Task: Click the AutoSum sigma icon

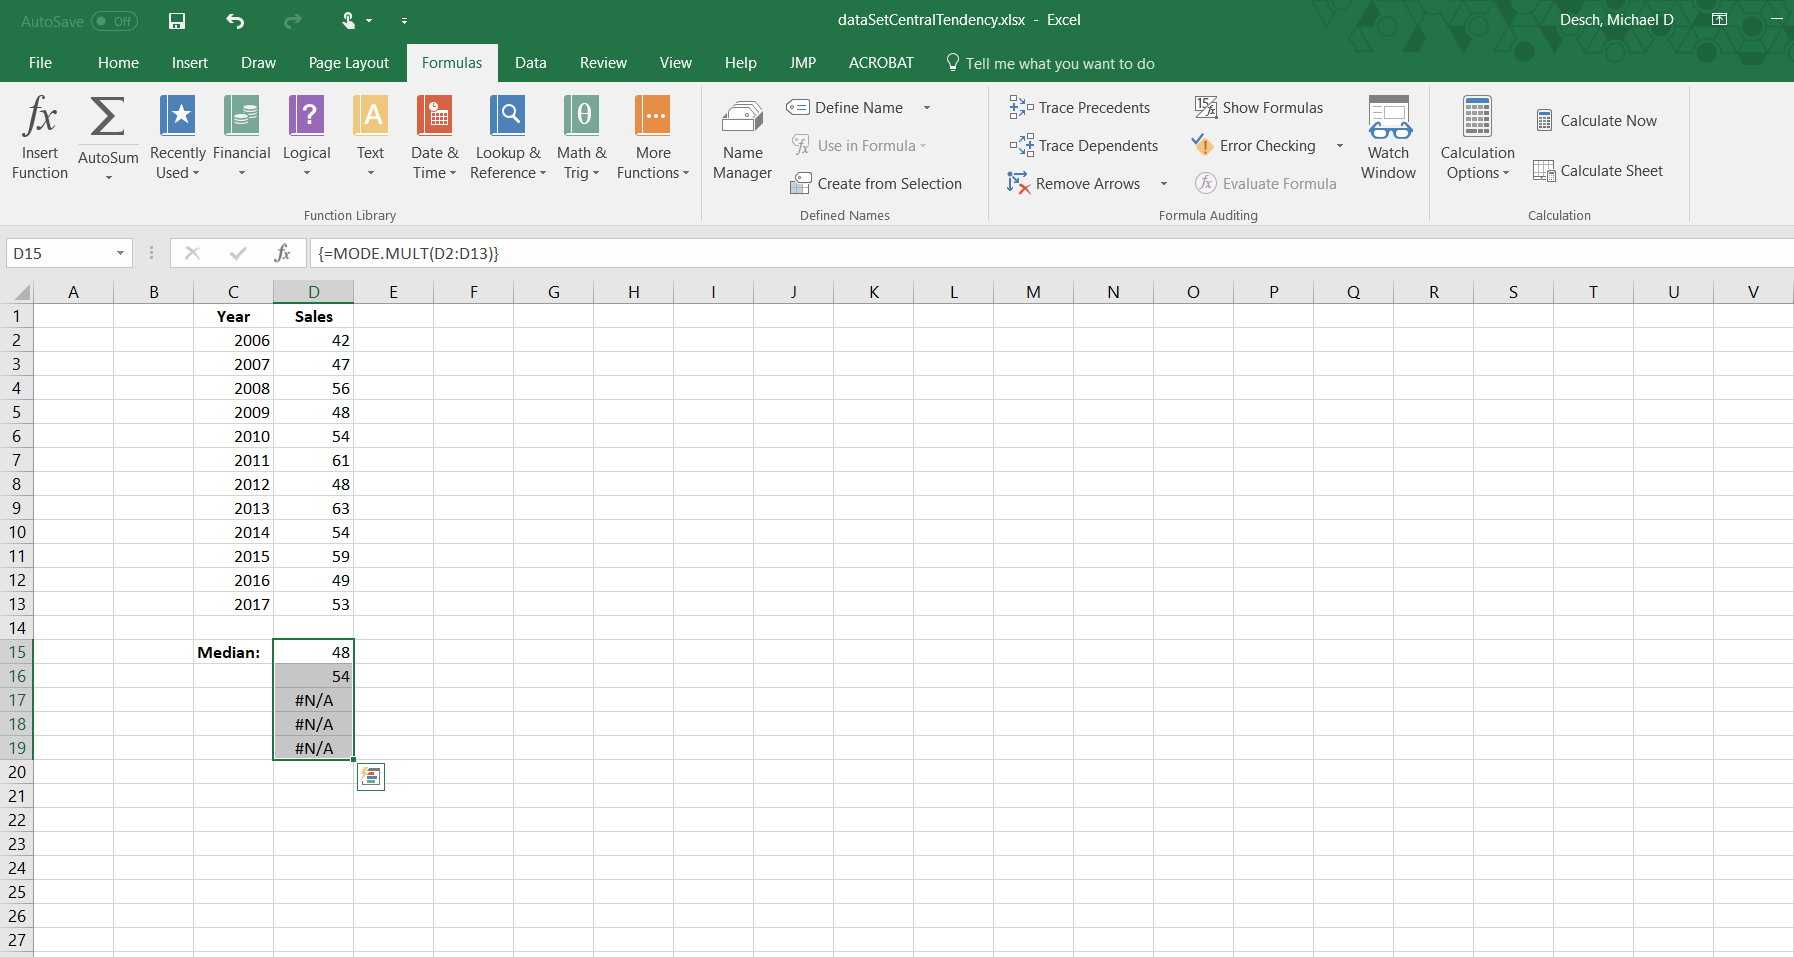Action: (108, 118)
